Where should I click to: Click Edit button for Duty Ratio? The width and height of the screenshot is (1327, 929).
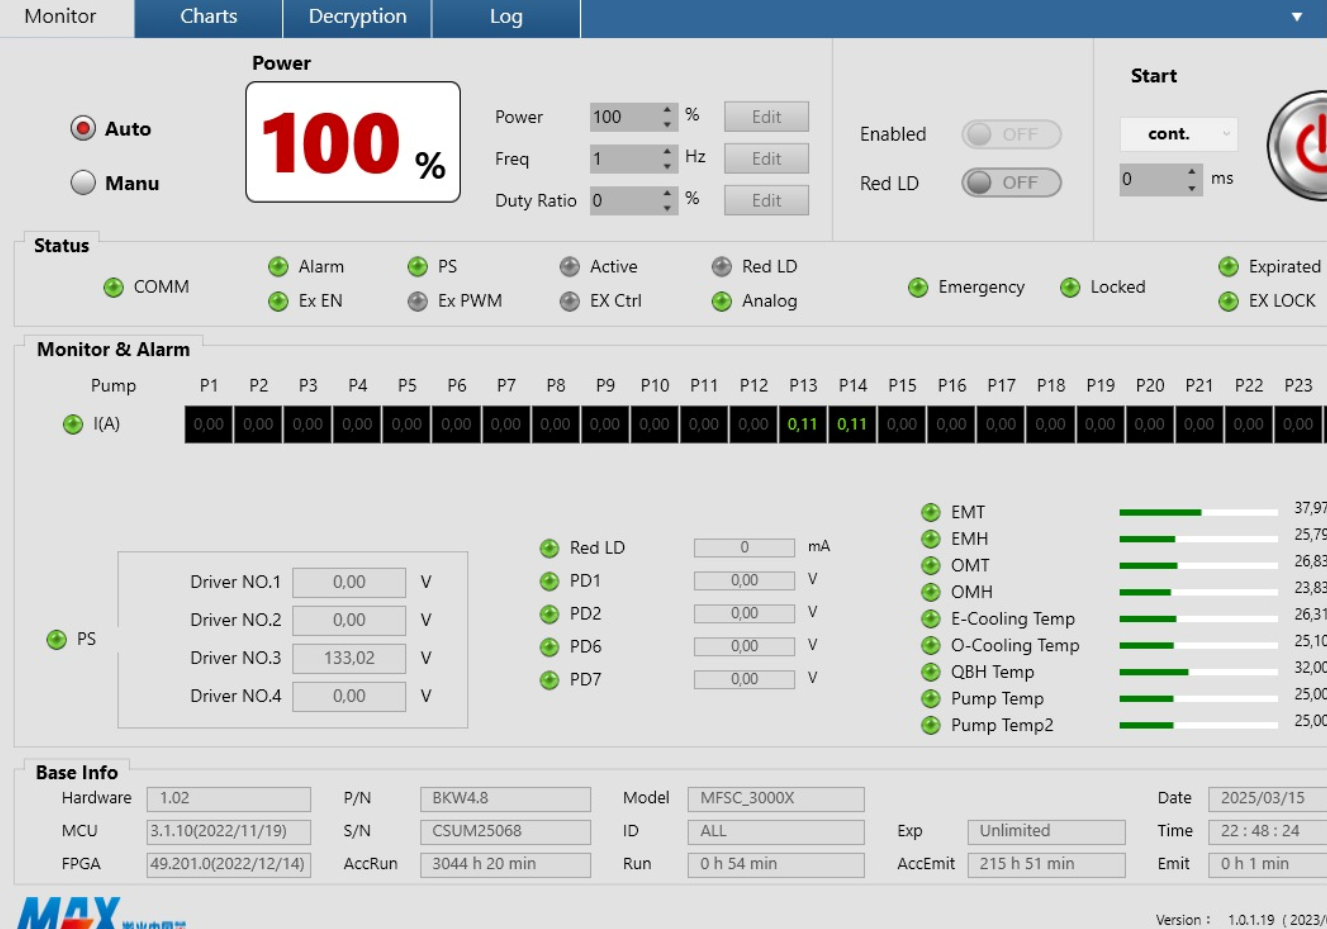click(766, 201)
